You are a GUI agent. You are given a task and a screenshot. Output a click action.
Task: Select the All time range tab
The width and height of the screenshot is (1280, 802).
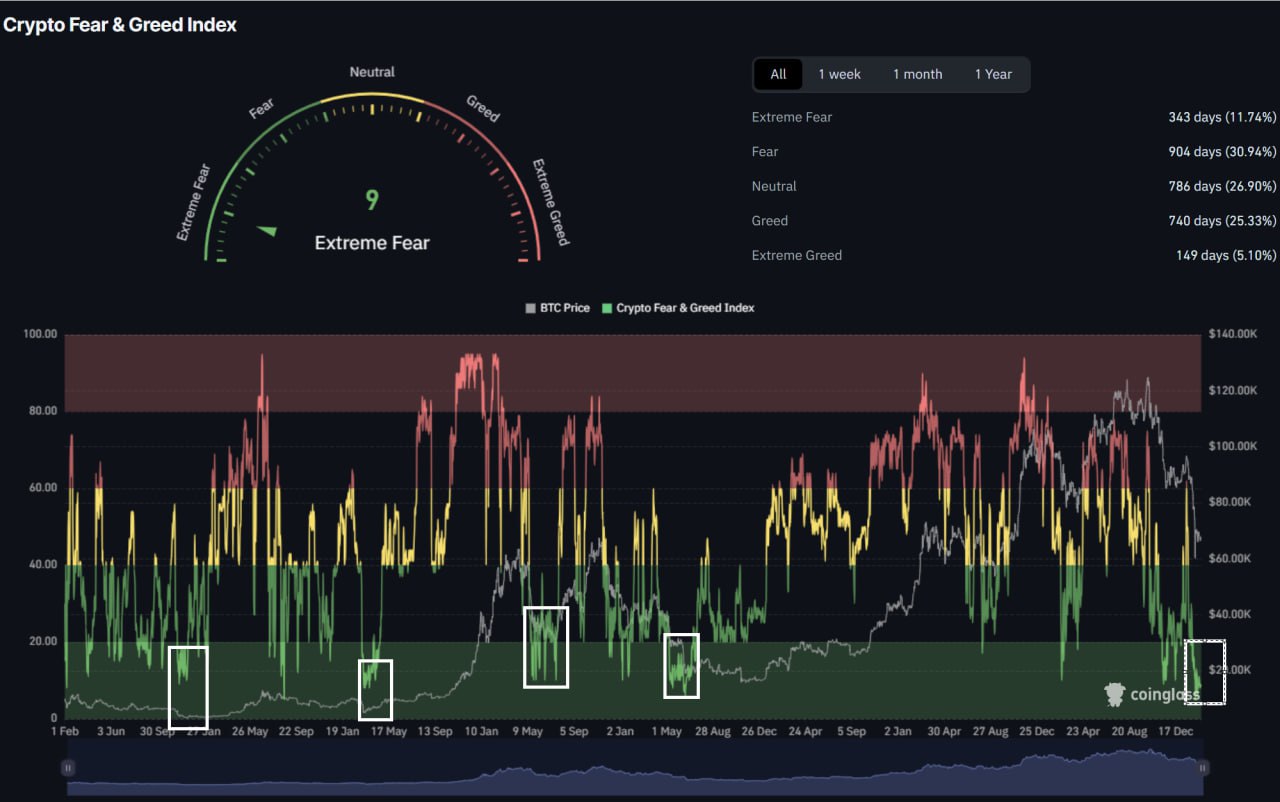pyautogui.click(x=778, y=74)
